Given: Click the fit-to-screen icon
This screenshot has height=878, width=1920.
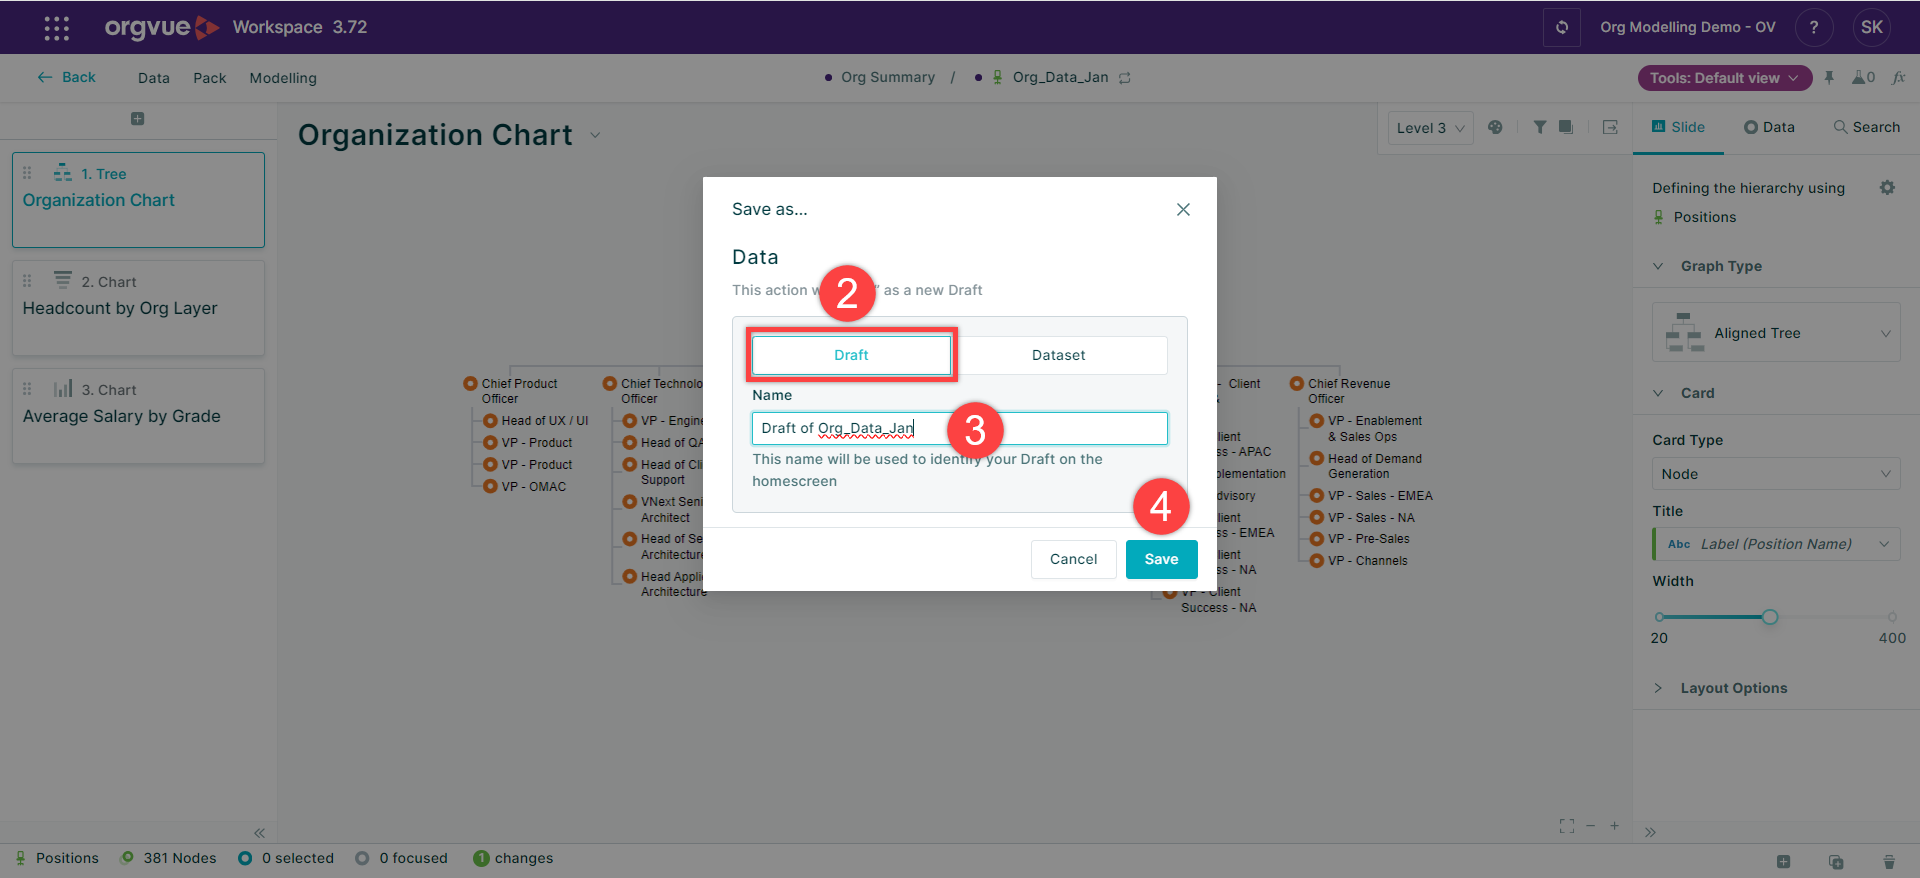Looking at the screenshot, I should coord(1566,826).
